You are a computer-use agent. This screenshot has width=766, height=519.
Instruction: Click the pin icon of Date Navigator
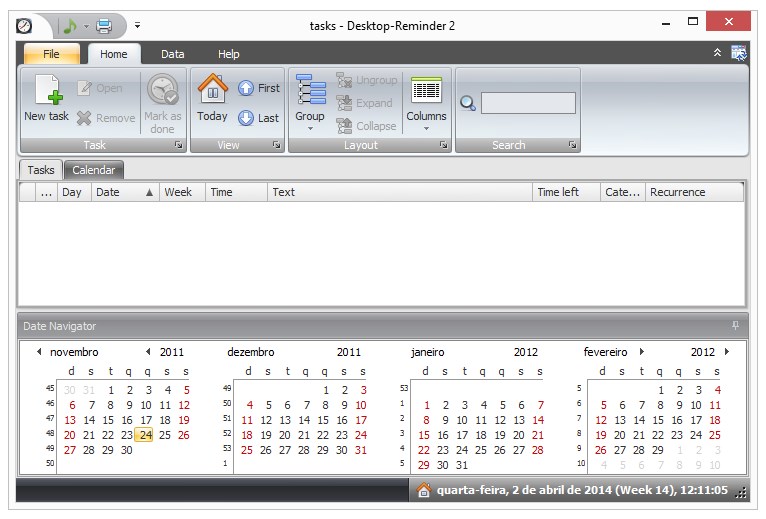pyautogui.click(x=735, y=325)
